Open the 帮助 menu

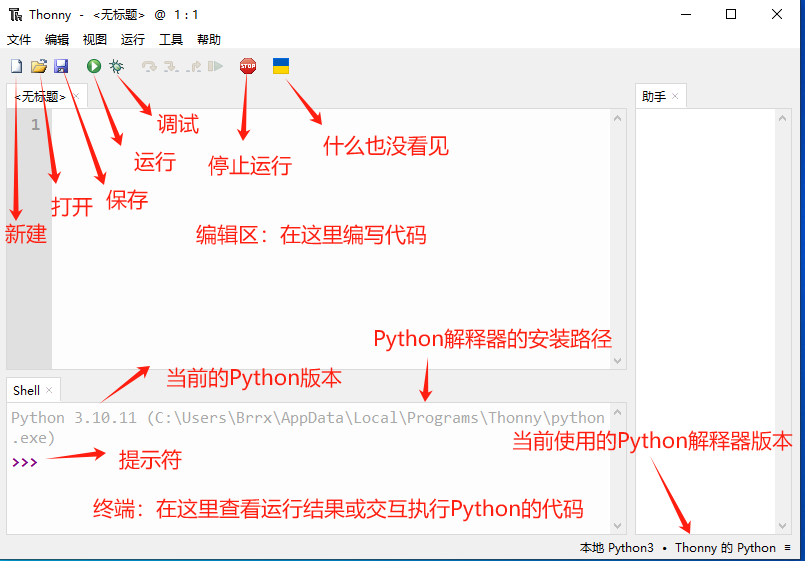tap(208, 40)
